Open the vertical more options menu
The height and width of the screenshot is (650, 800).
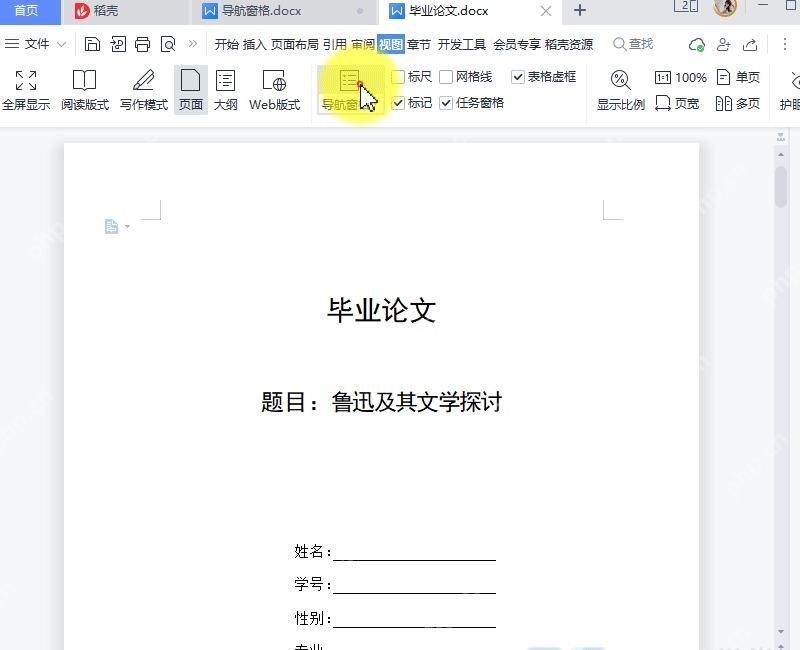(785, 44)
